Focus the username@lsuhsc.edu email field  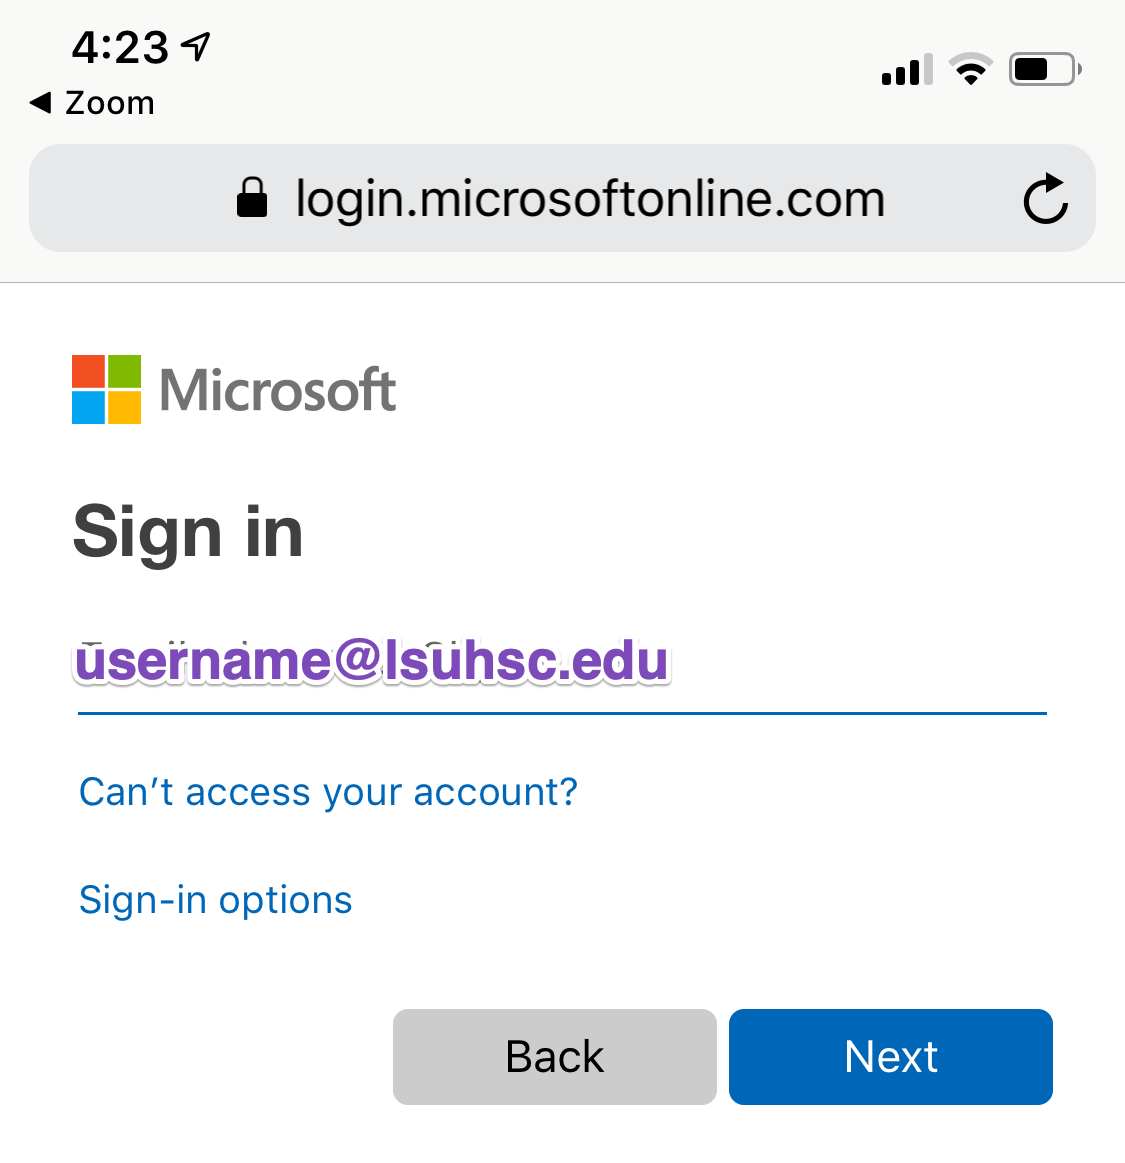(560, 662)
